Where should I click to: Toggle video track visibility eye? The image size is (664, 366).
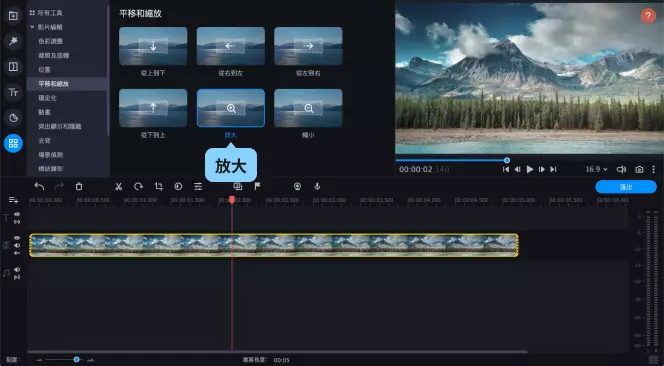17,238
